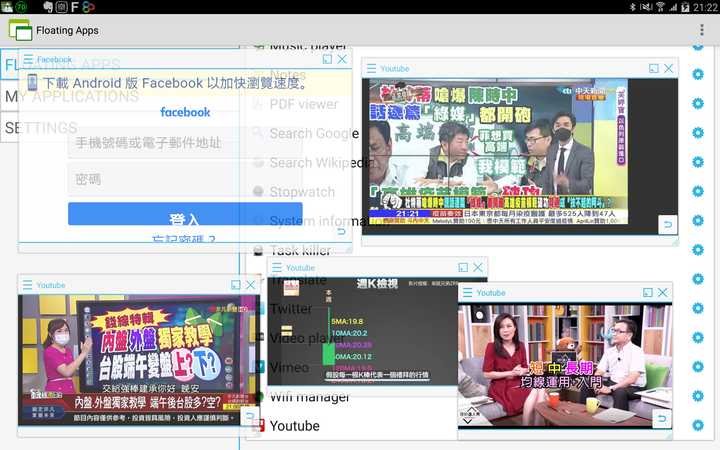Open the gear settings for Search Google row
The width and height of the screenshot is (720, 450).
point(698,133)
